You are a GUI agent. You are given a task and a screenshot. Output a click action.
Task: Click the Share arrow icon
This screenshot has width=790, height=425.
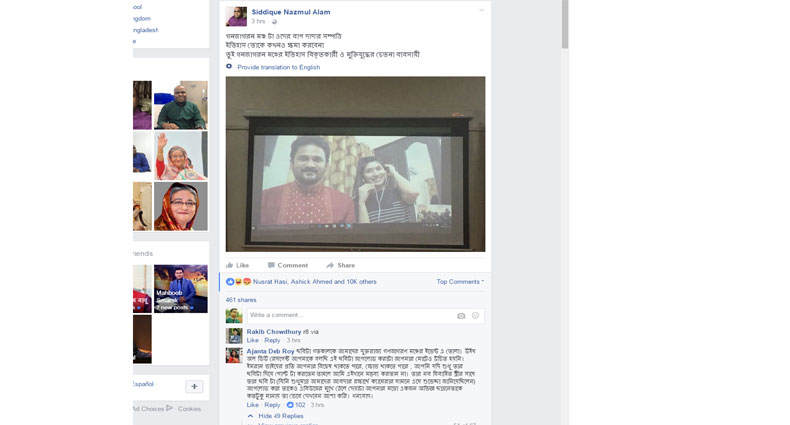pos(330,265)
